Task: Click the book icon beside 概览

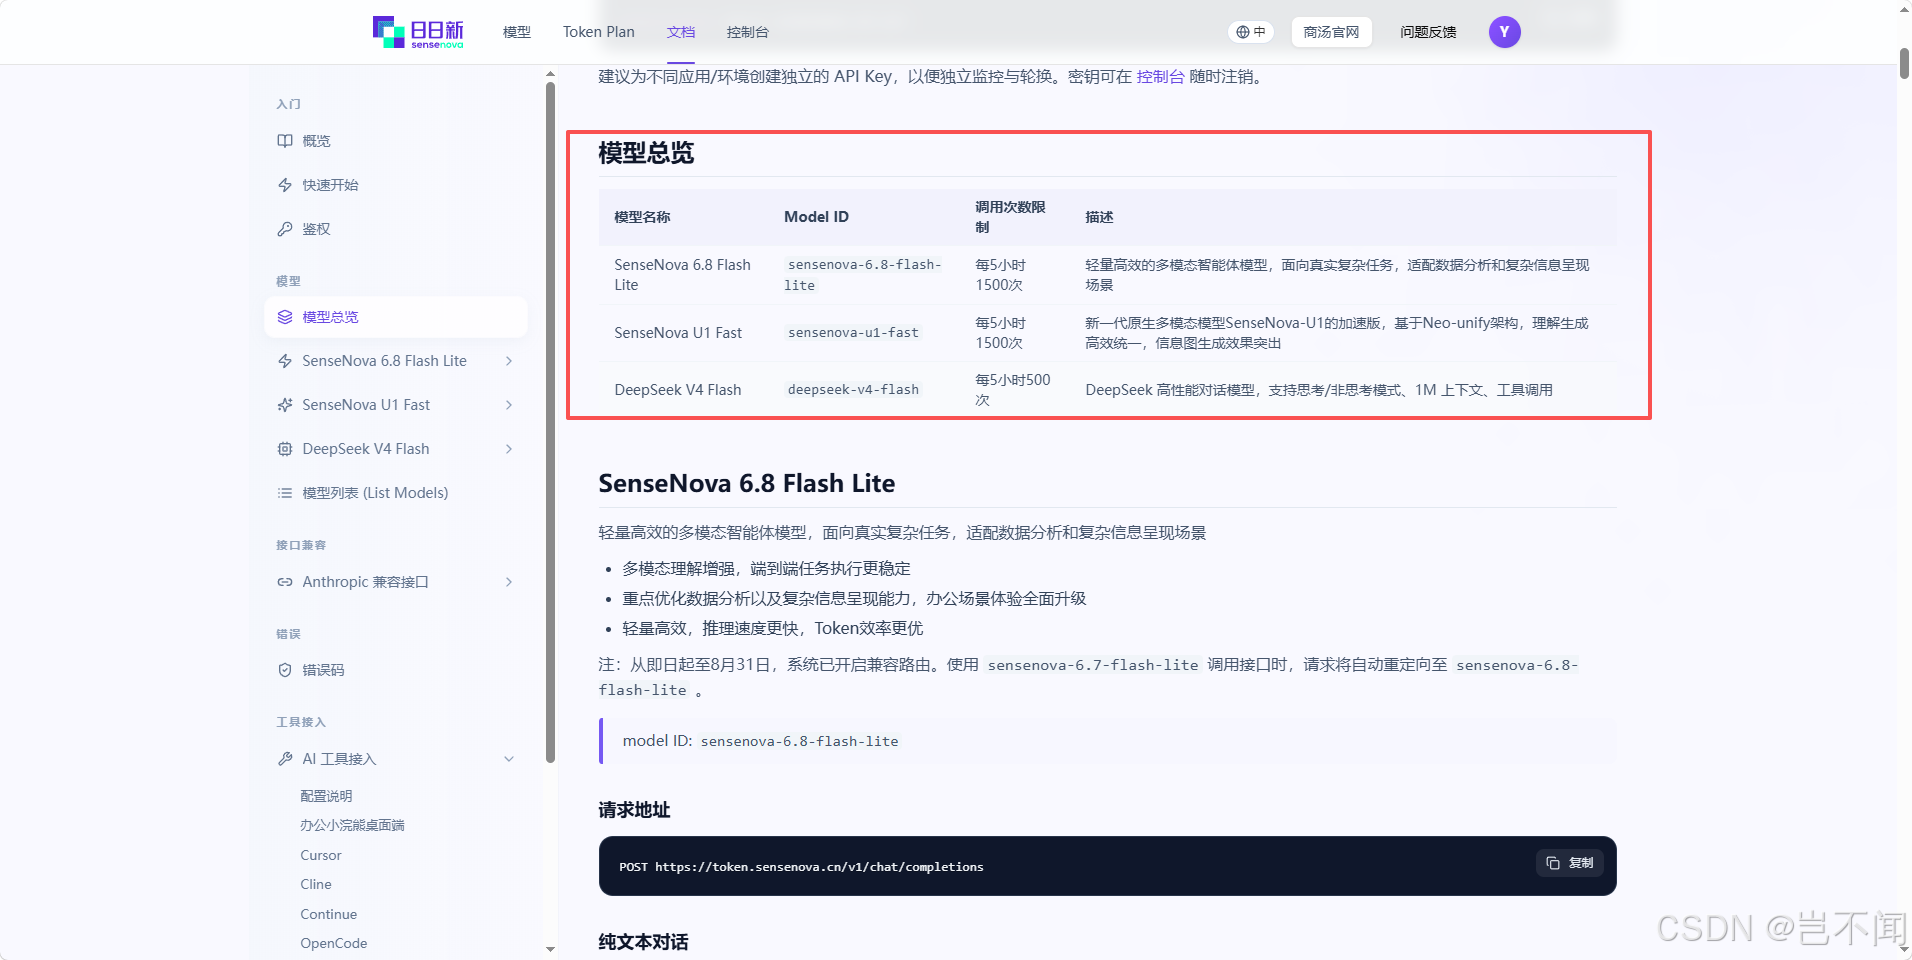Action: tap(285, 141)
